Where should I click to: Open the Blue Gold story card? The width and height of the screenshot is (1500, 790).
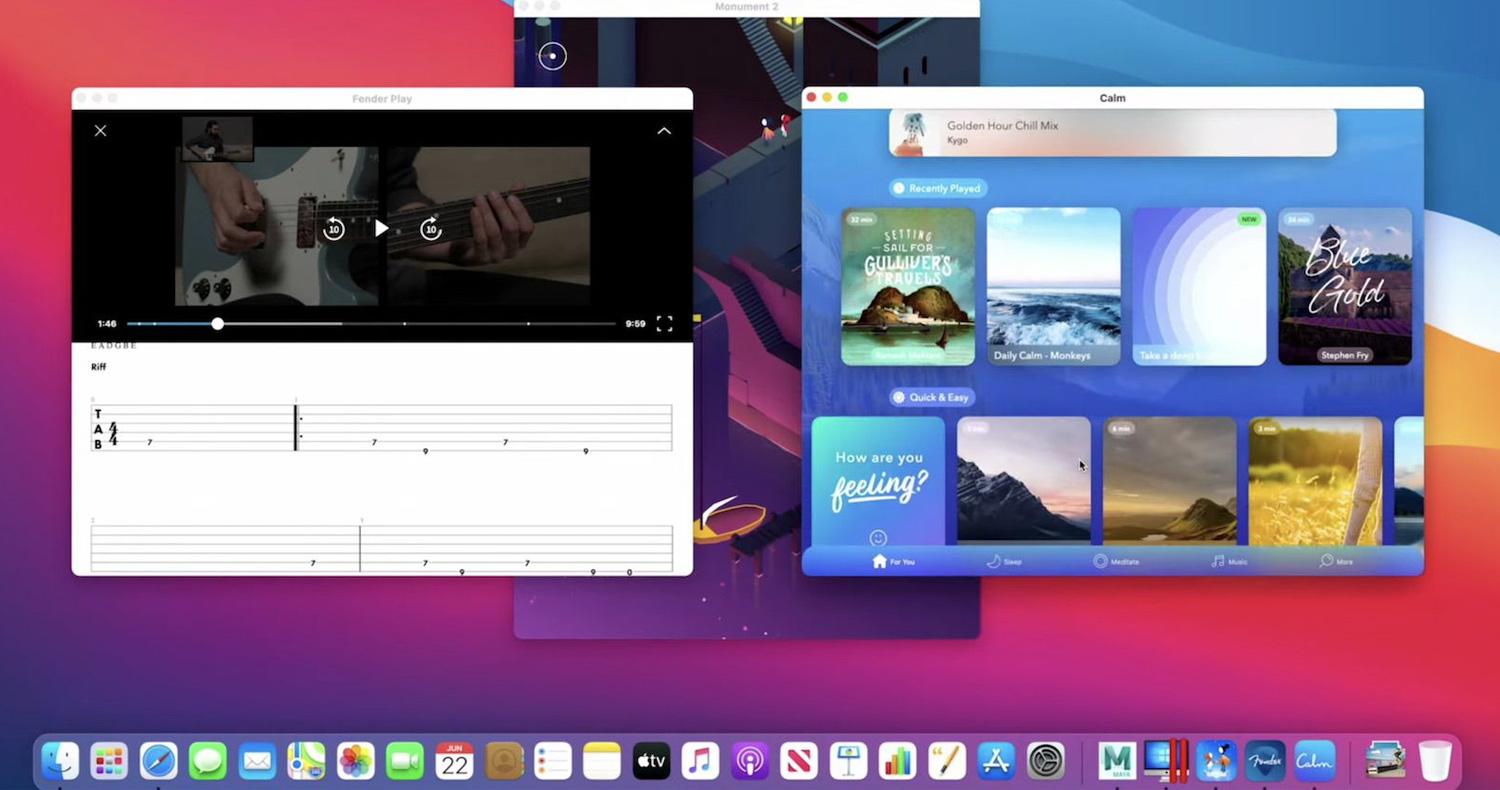1345,286
